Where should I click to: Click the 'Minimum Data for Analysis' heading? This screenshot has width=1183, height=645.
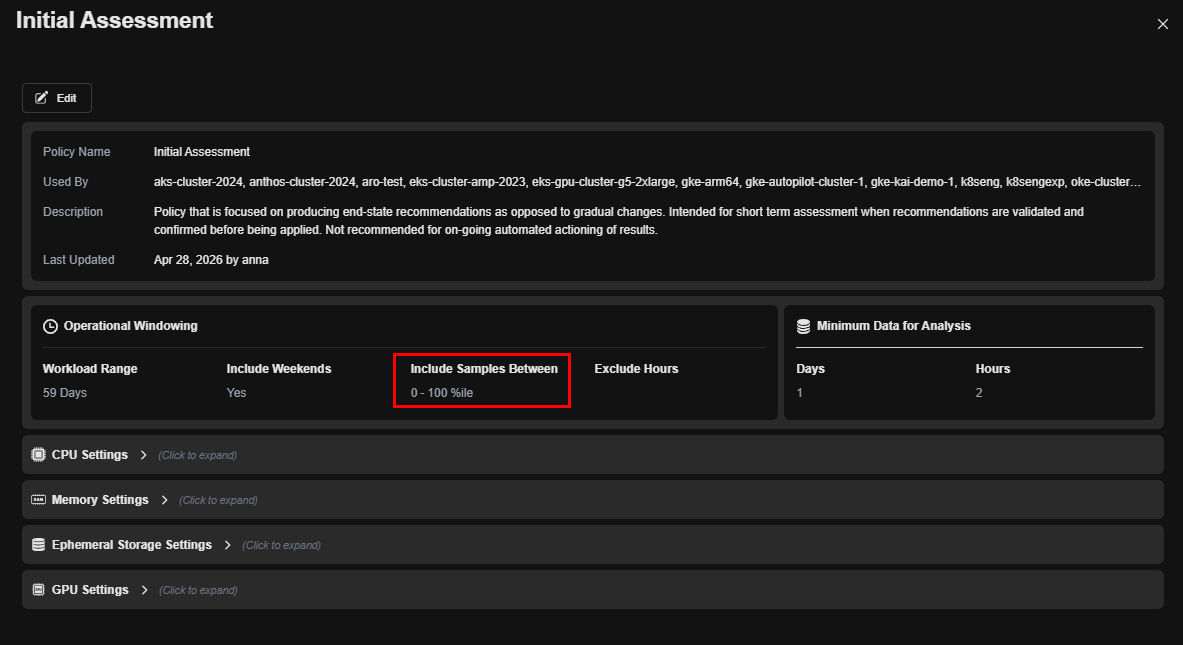tap(893, 326)
